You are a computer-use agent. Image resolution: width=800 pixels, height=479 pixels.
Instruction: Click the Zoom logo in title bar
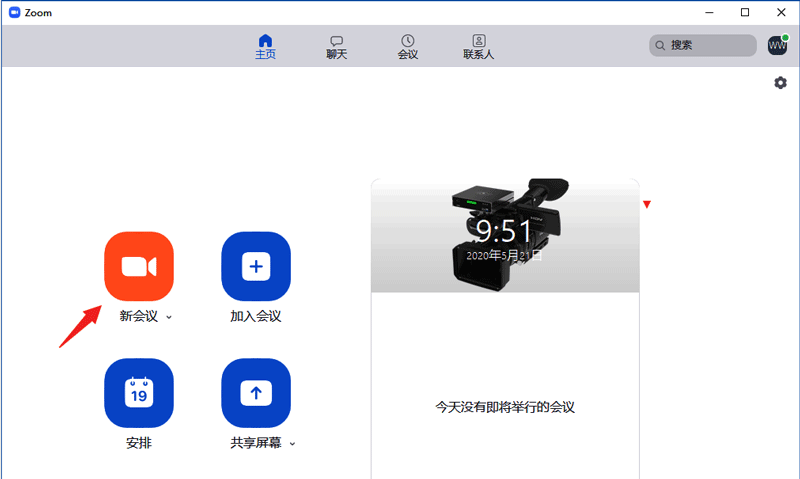click(x=14, y=12)
